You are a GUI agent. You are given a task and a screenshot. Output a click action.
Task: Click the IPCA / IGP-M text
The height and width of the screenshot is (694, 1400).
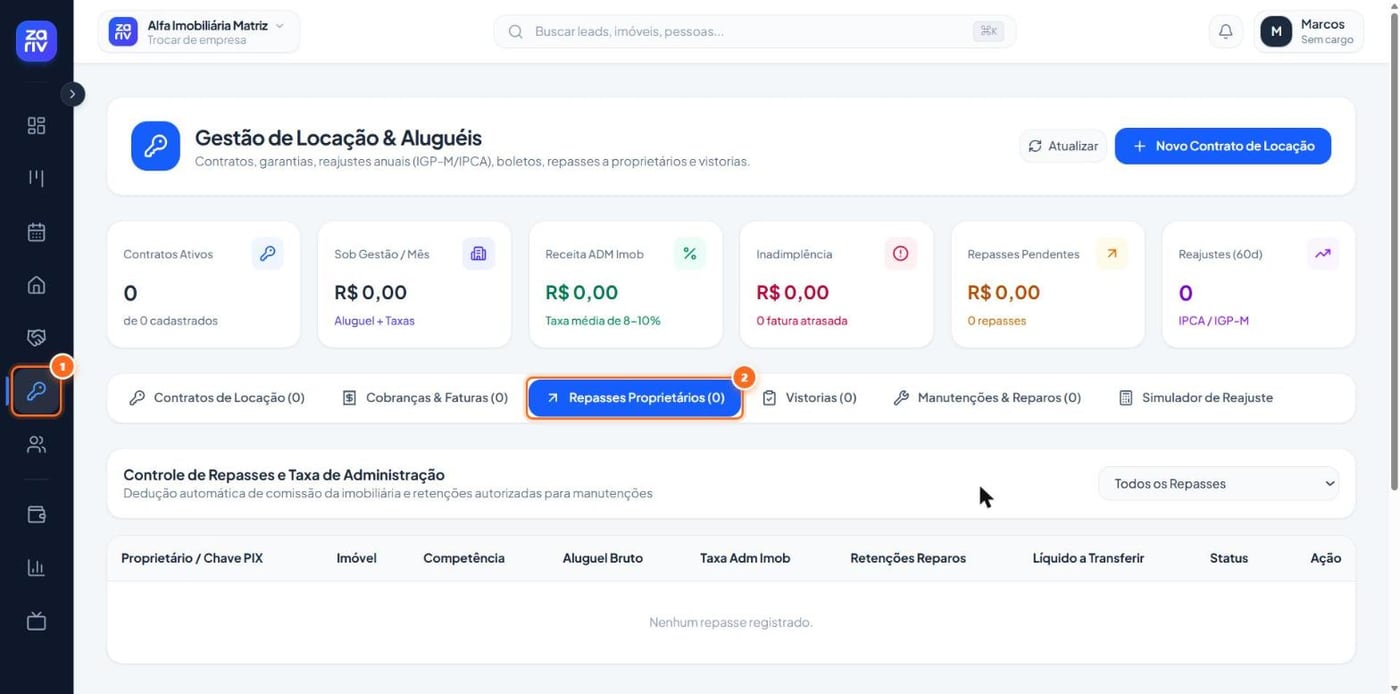coord(1214,321)
